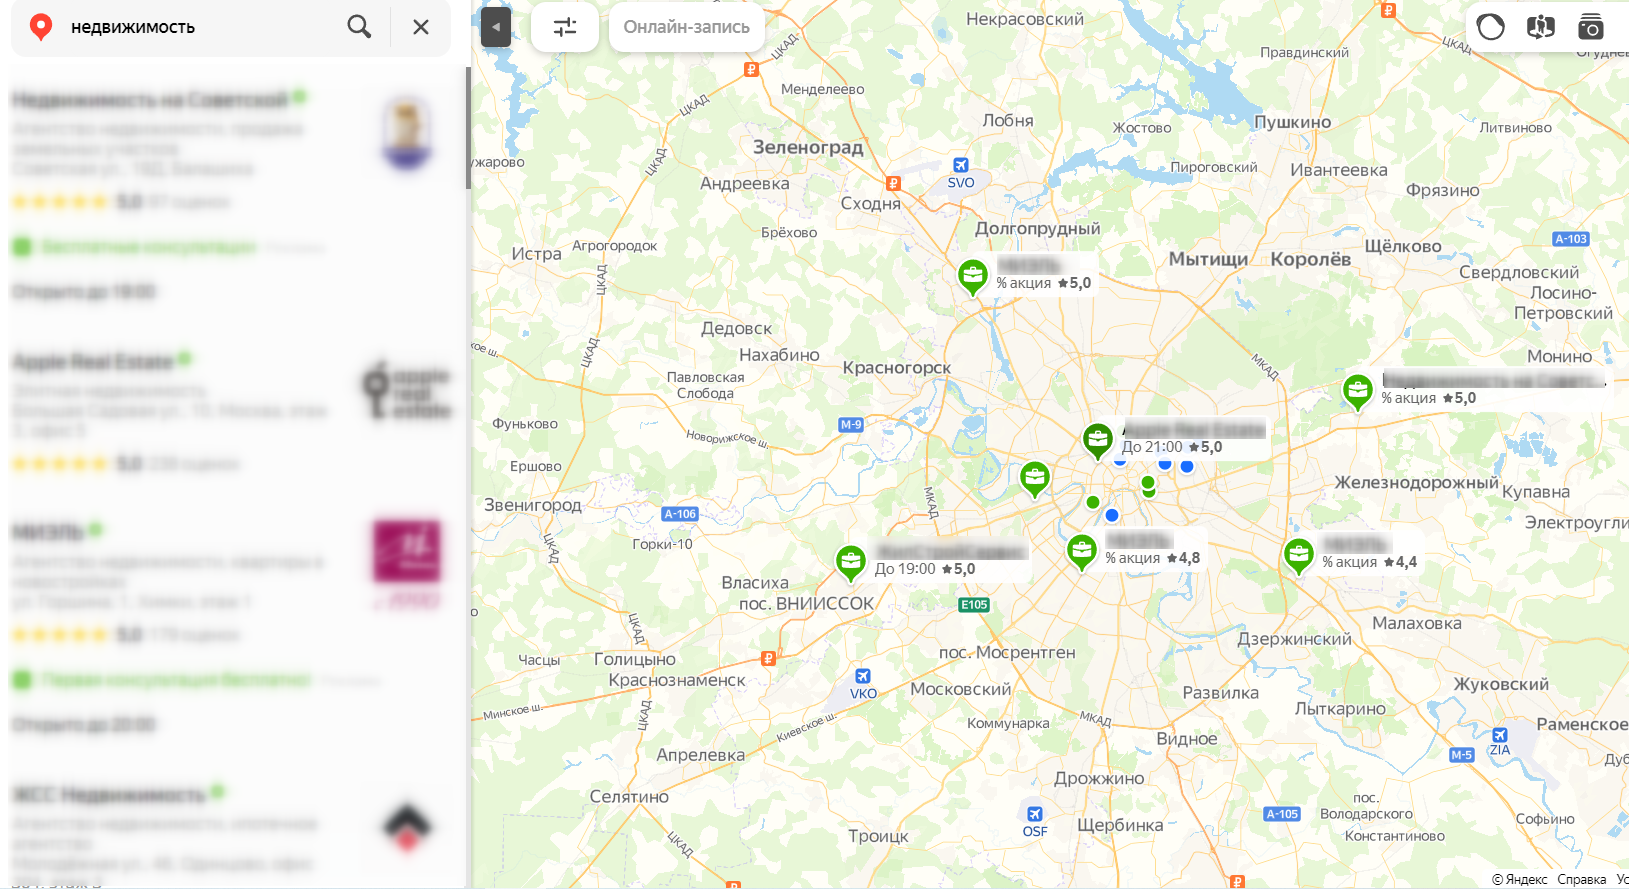Click the red Yandex Maps pin logo
1629x889 pixels.
pos(41,27)
